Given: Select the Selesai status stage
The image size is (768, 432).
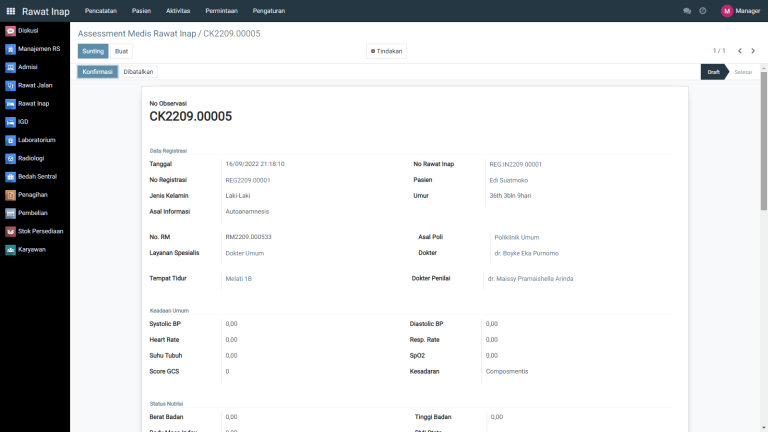Looking at the screenshot, I should click(743, 72).
